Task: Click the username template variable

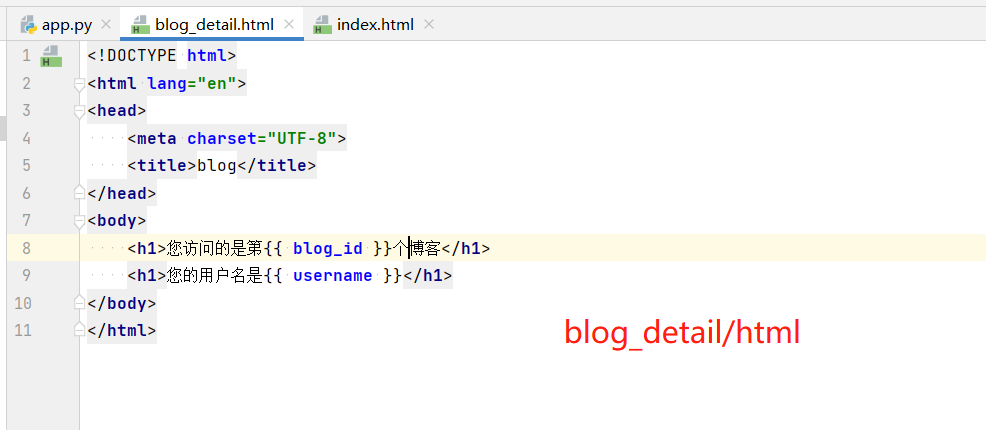Action: tap(333, 275)
